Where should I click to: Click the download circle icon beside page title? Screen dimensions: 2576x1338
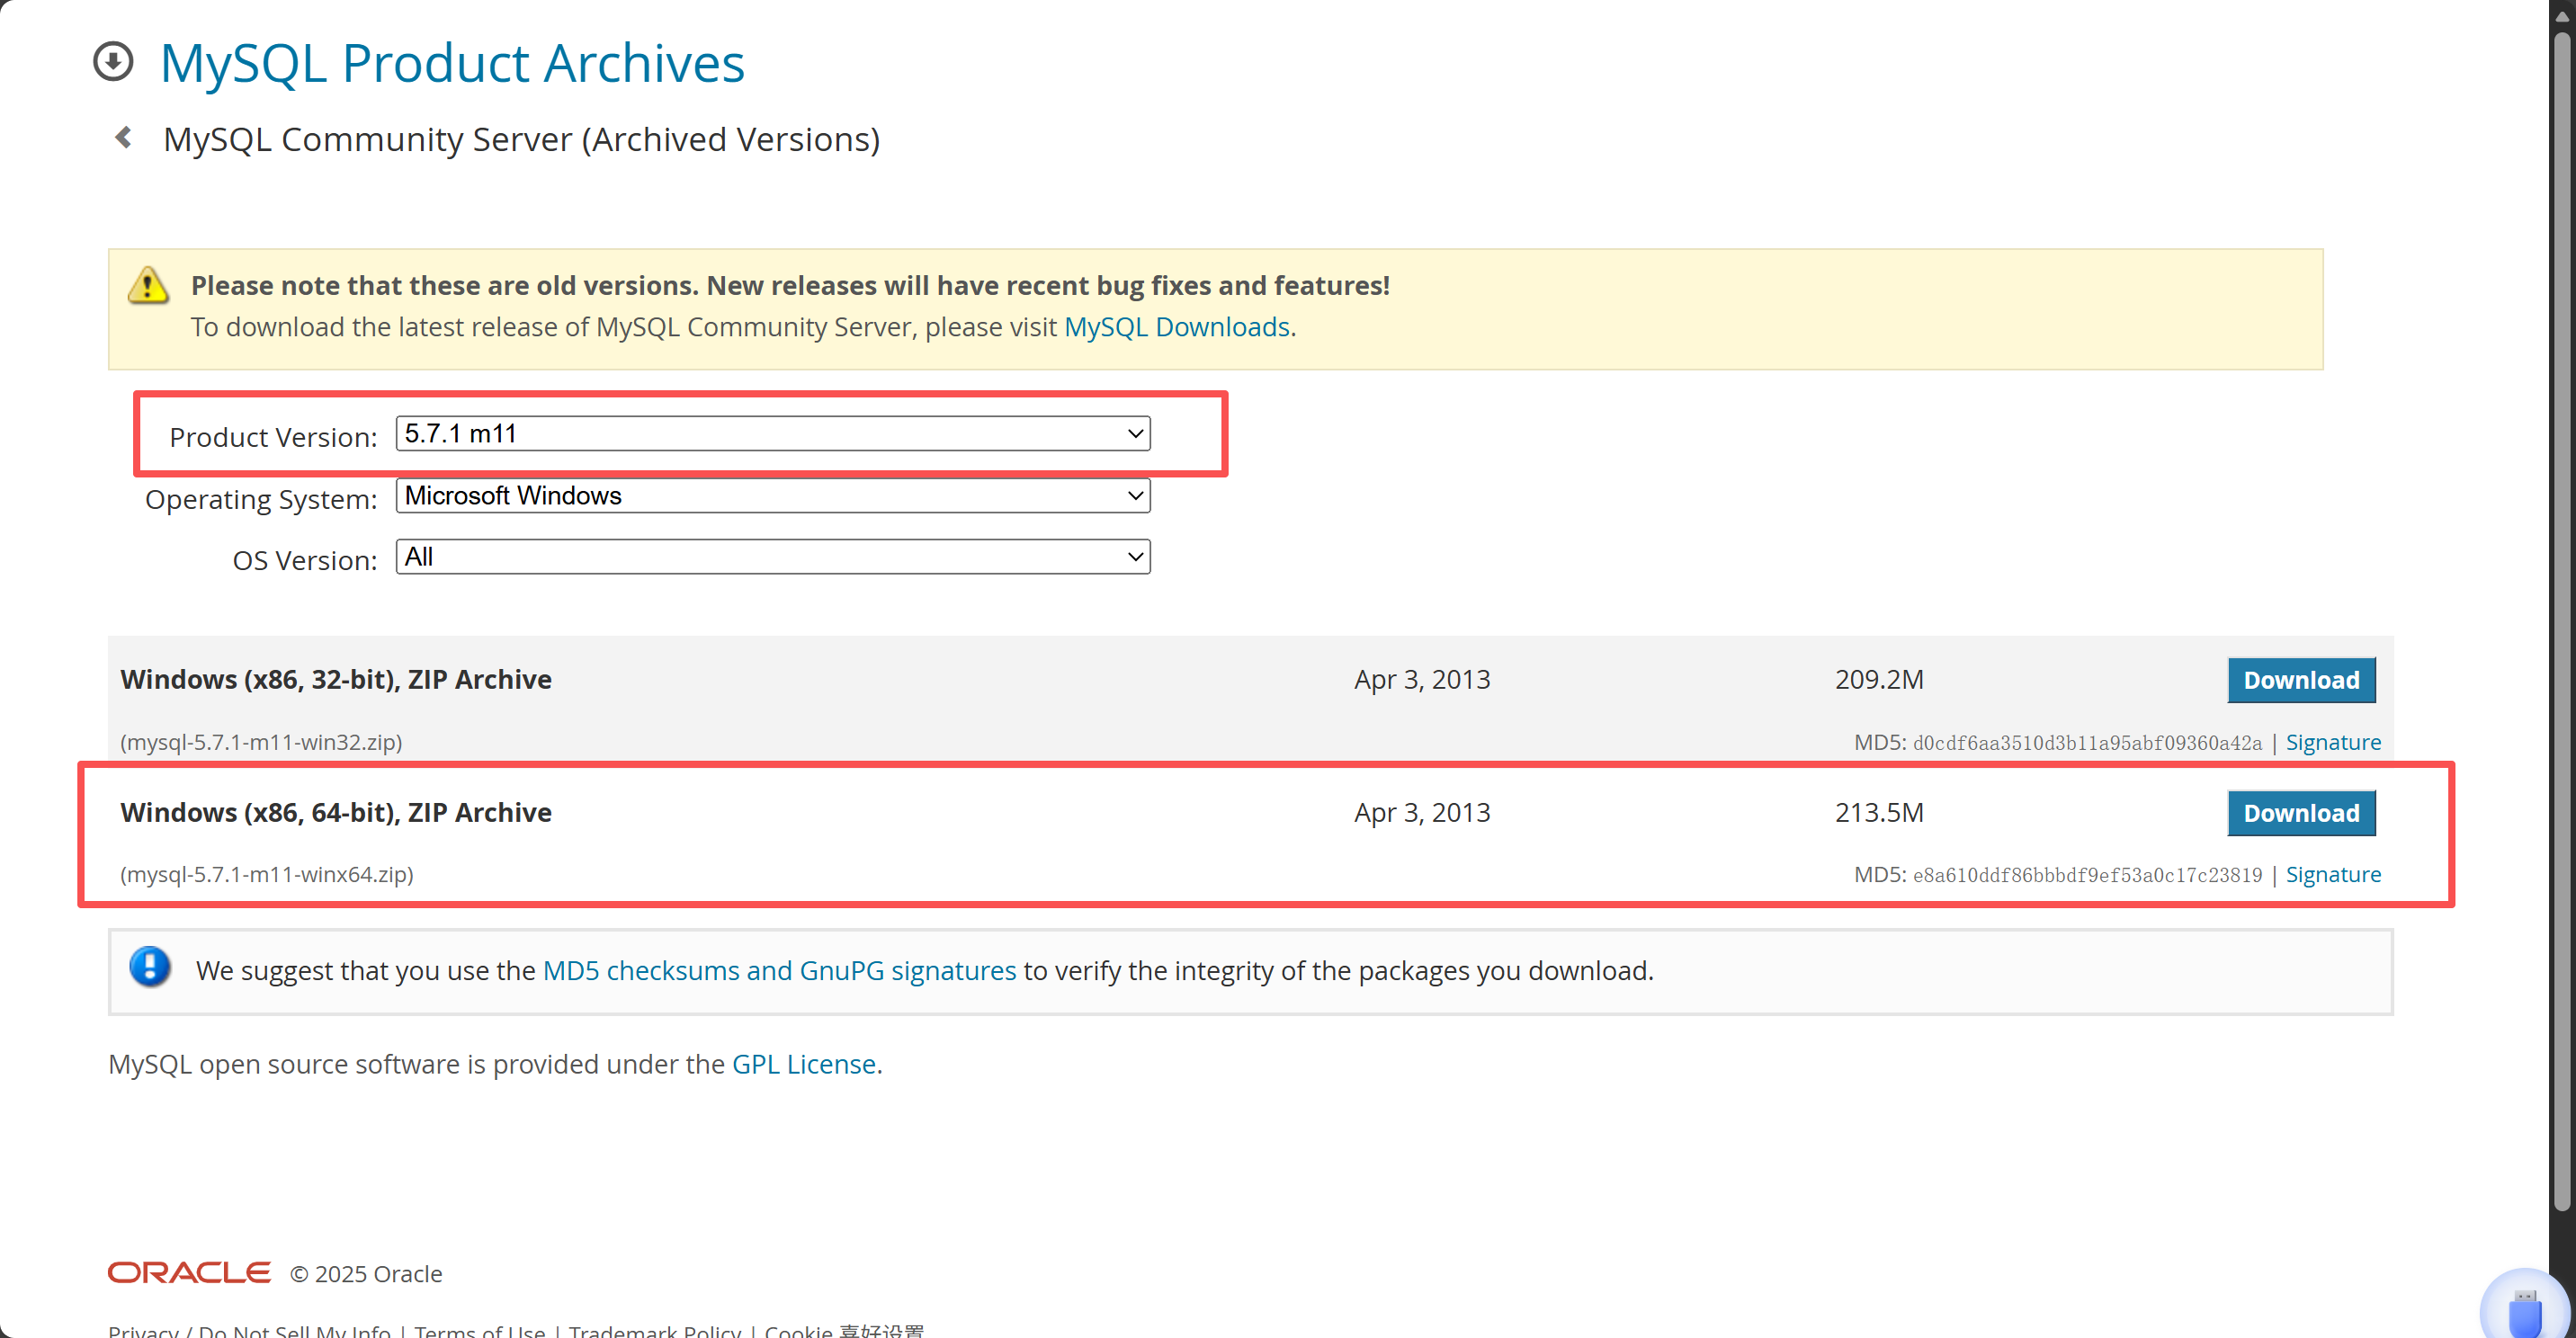coord(113,62)
